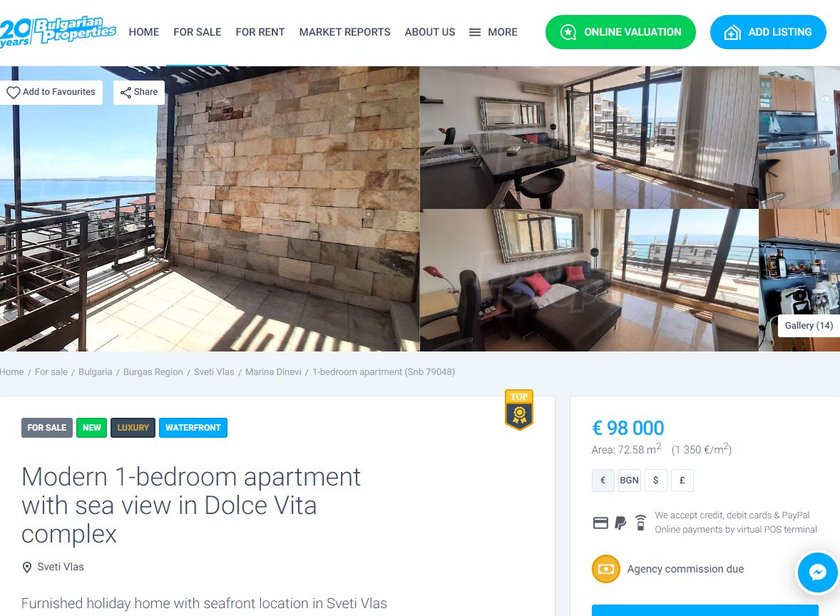Click the Facebook Messenger chat bubble
Screen dimensions: 840x616
[818, 572]
